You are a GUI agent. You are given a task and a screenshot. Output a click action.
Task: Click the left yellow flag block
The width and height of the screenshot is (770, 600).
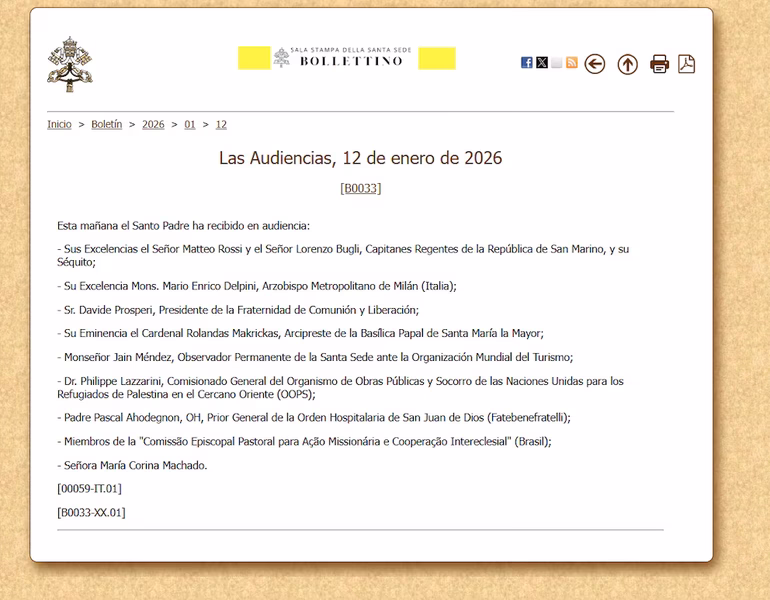coord(254,58)
